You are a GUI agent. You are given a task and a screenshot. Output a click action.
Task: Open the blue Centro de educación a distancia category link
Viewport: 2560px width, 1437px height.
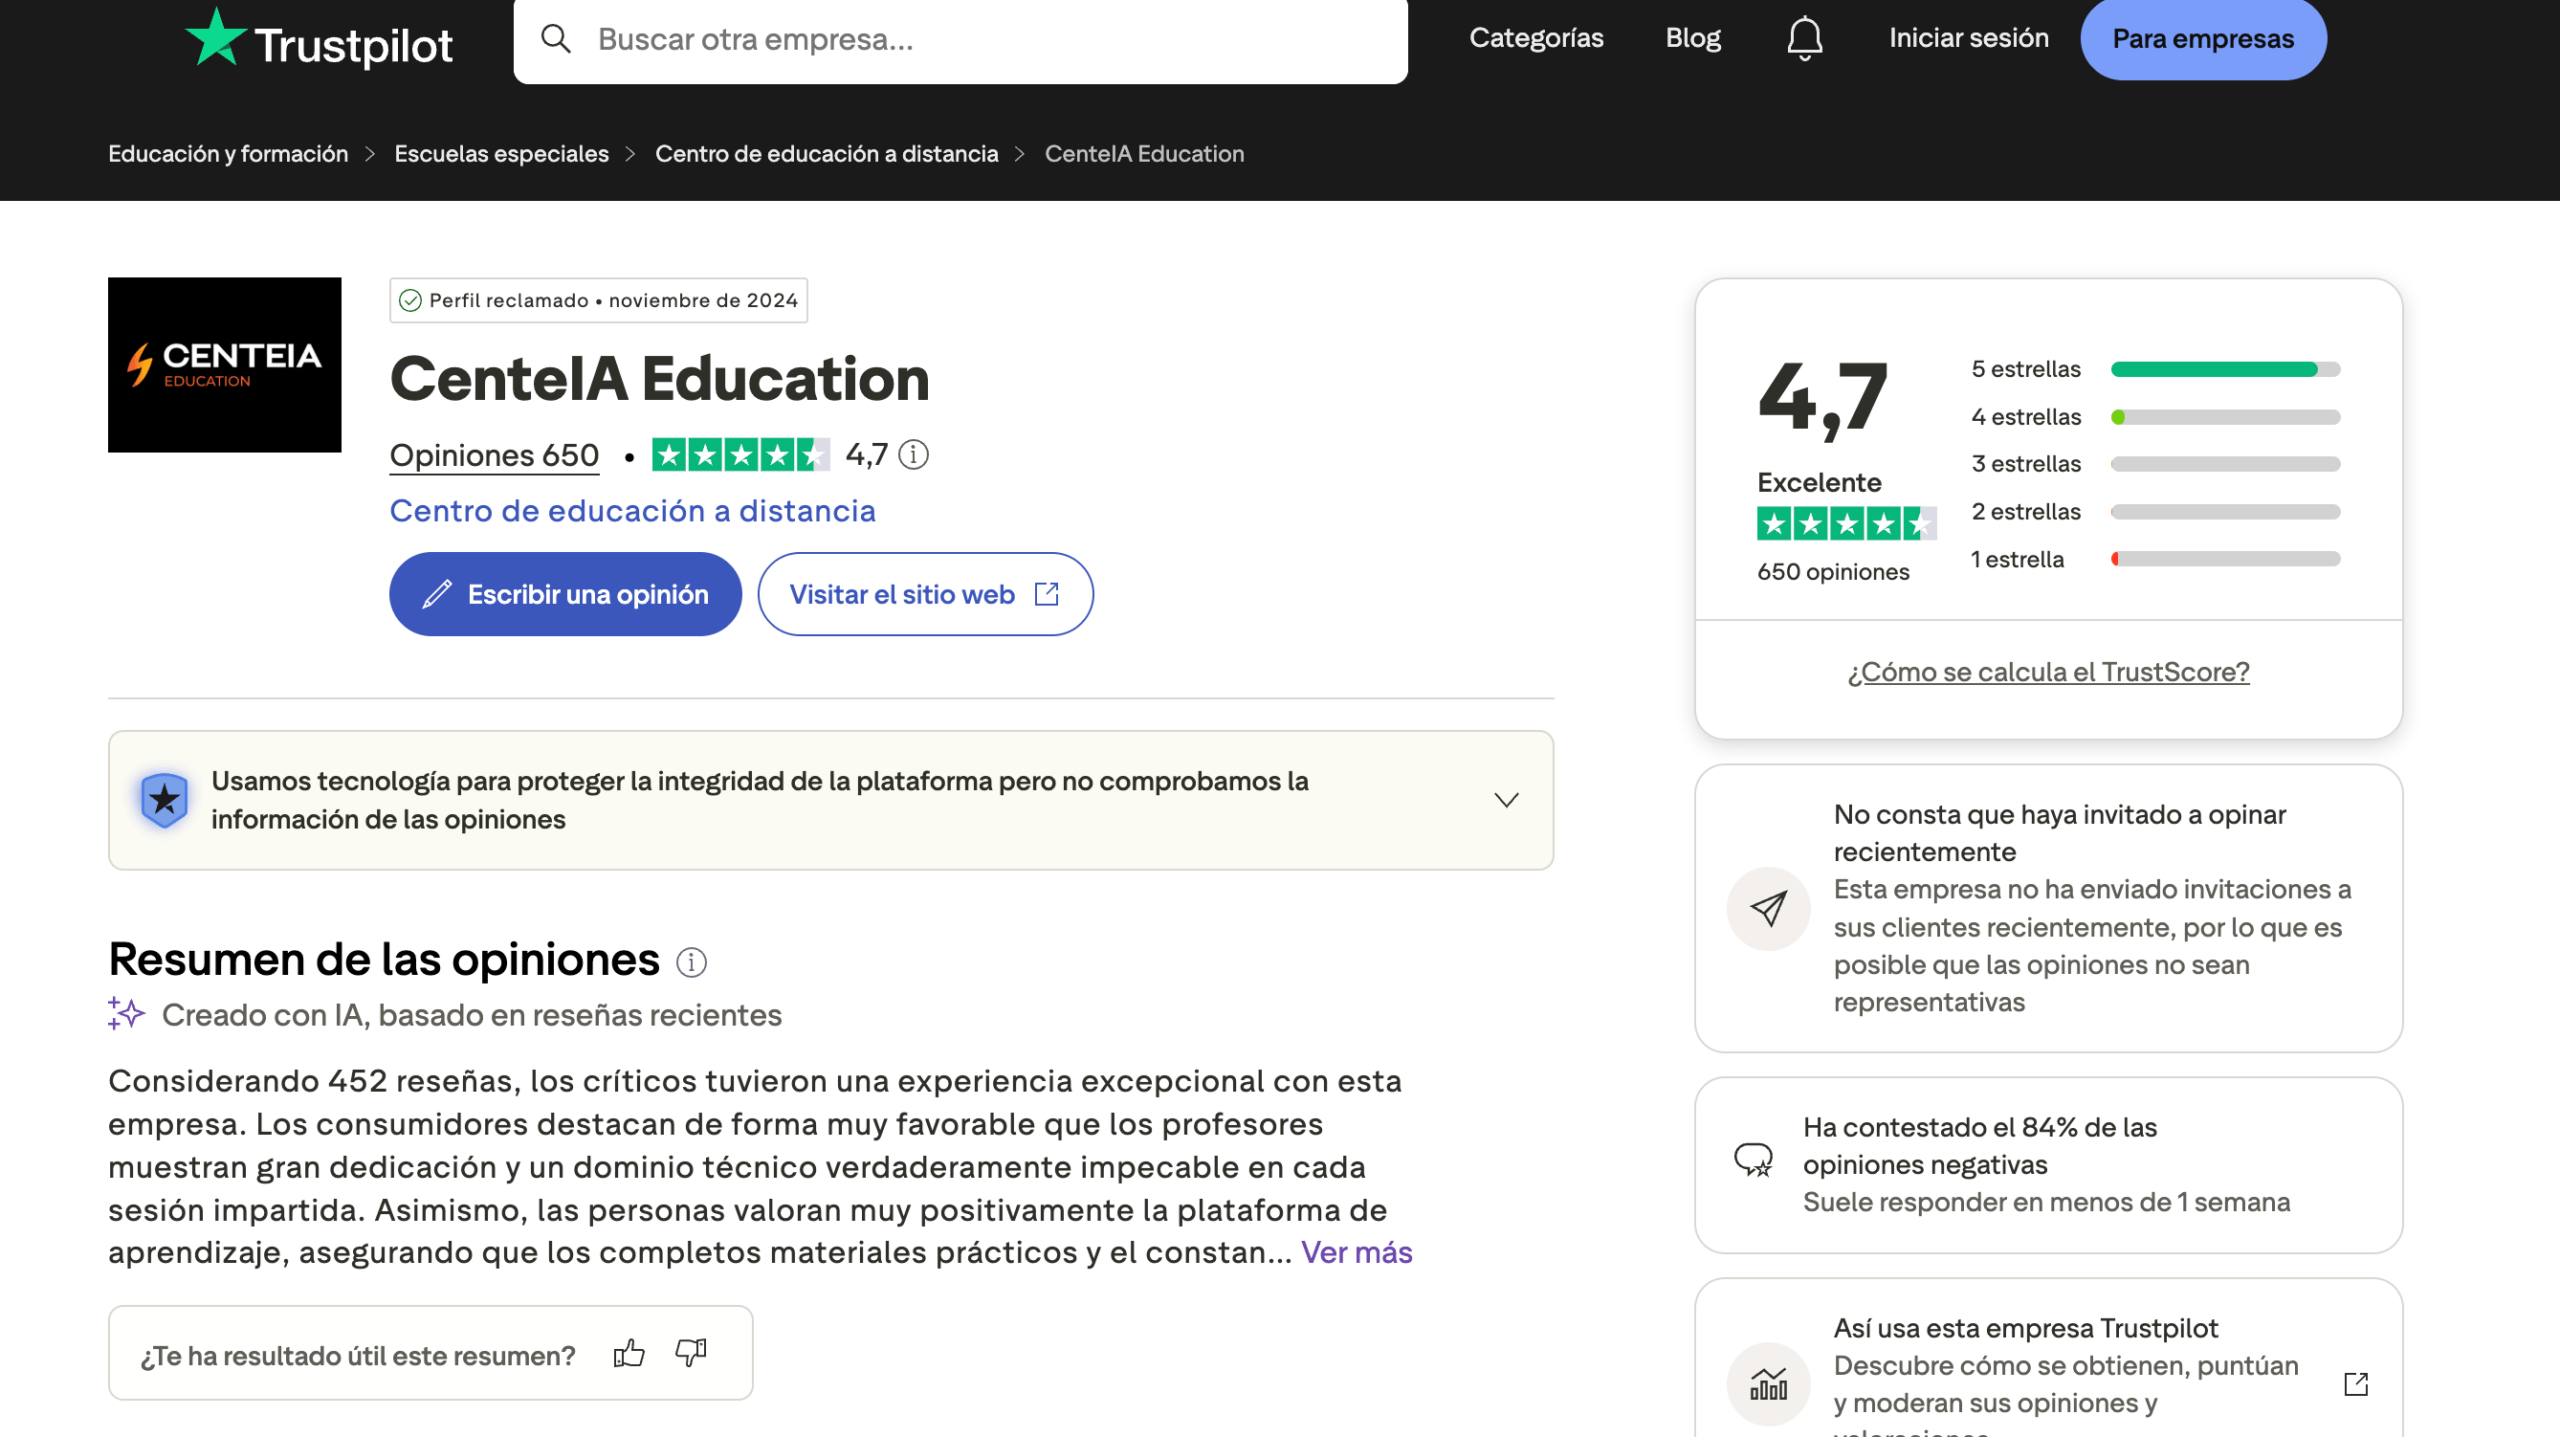coord(632,511)
